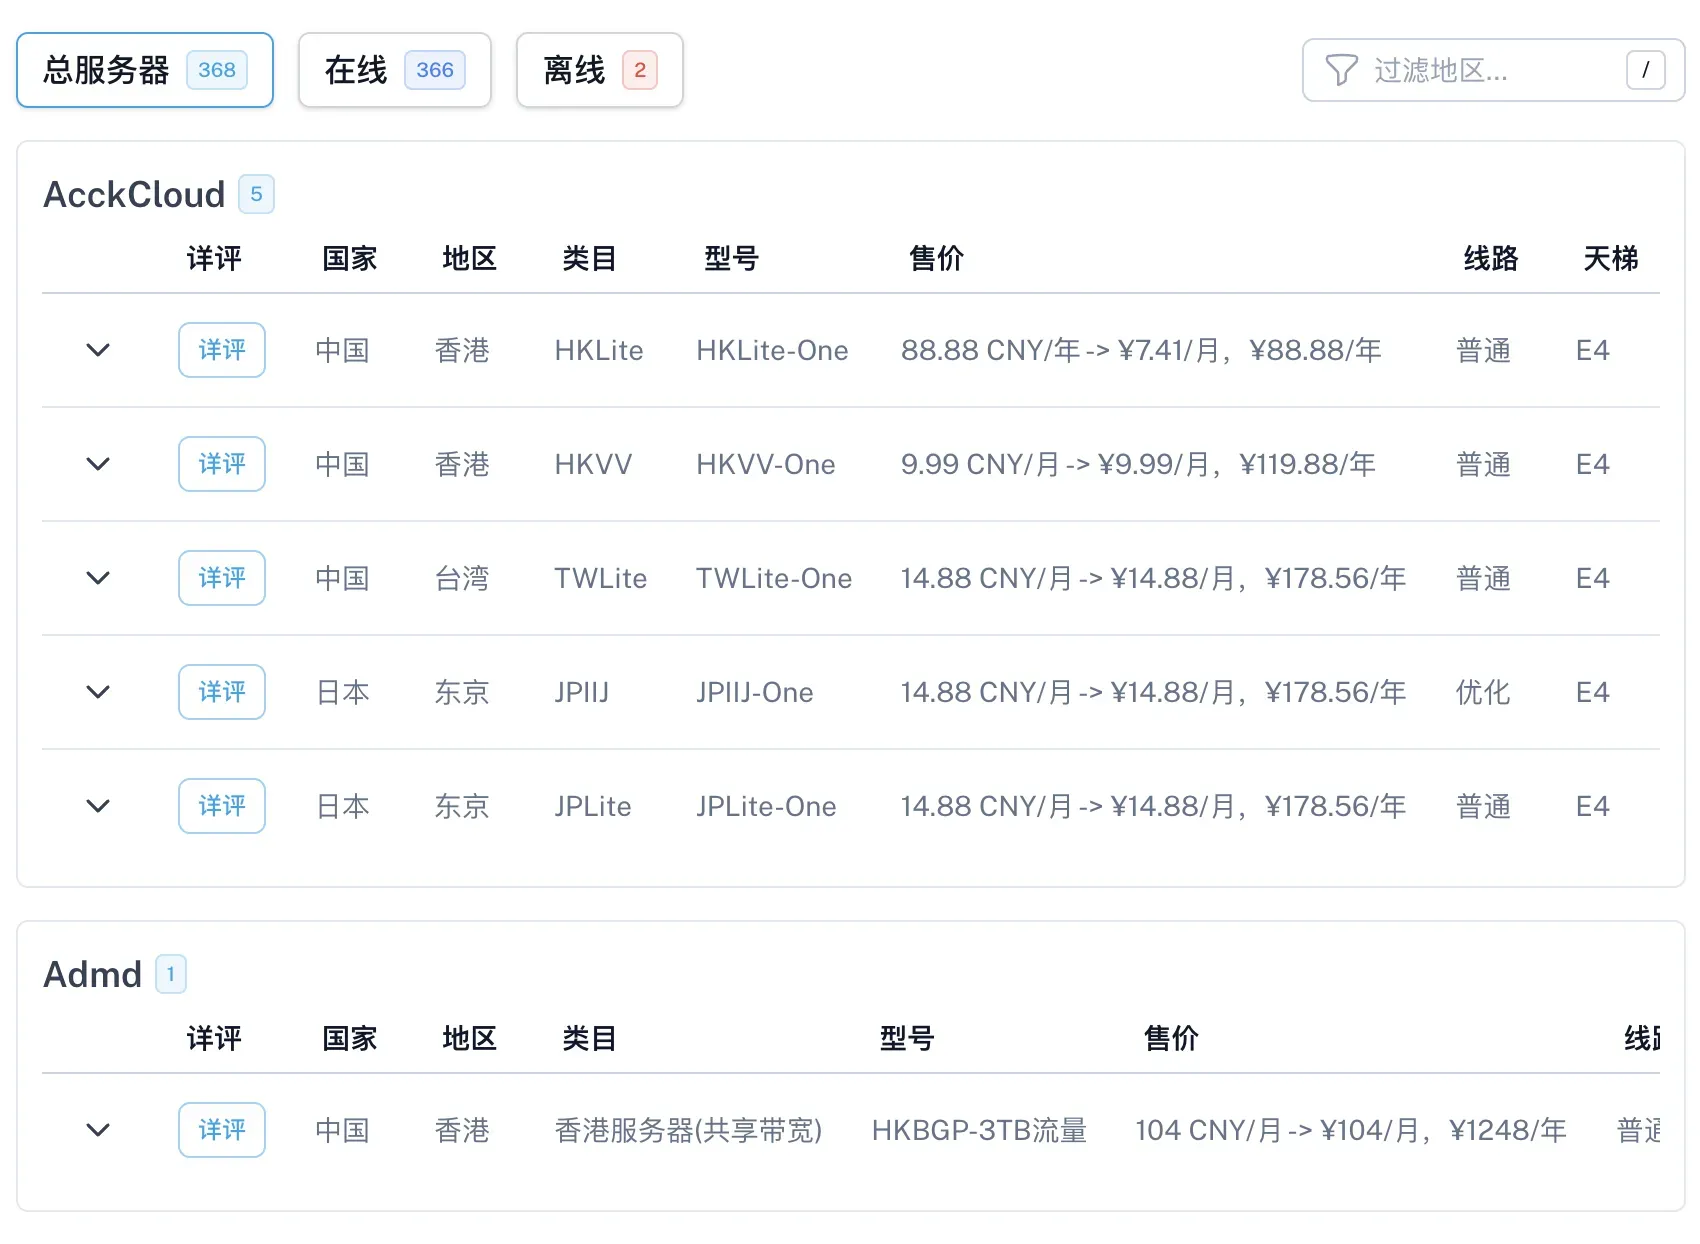This screenshot has height=1244, width=1700.
Task: Open 详评 for TWLite-One
Action: click(222, 578)
